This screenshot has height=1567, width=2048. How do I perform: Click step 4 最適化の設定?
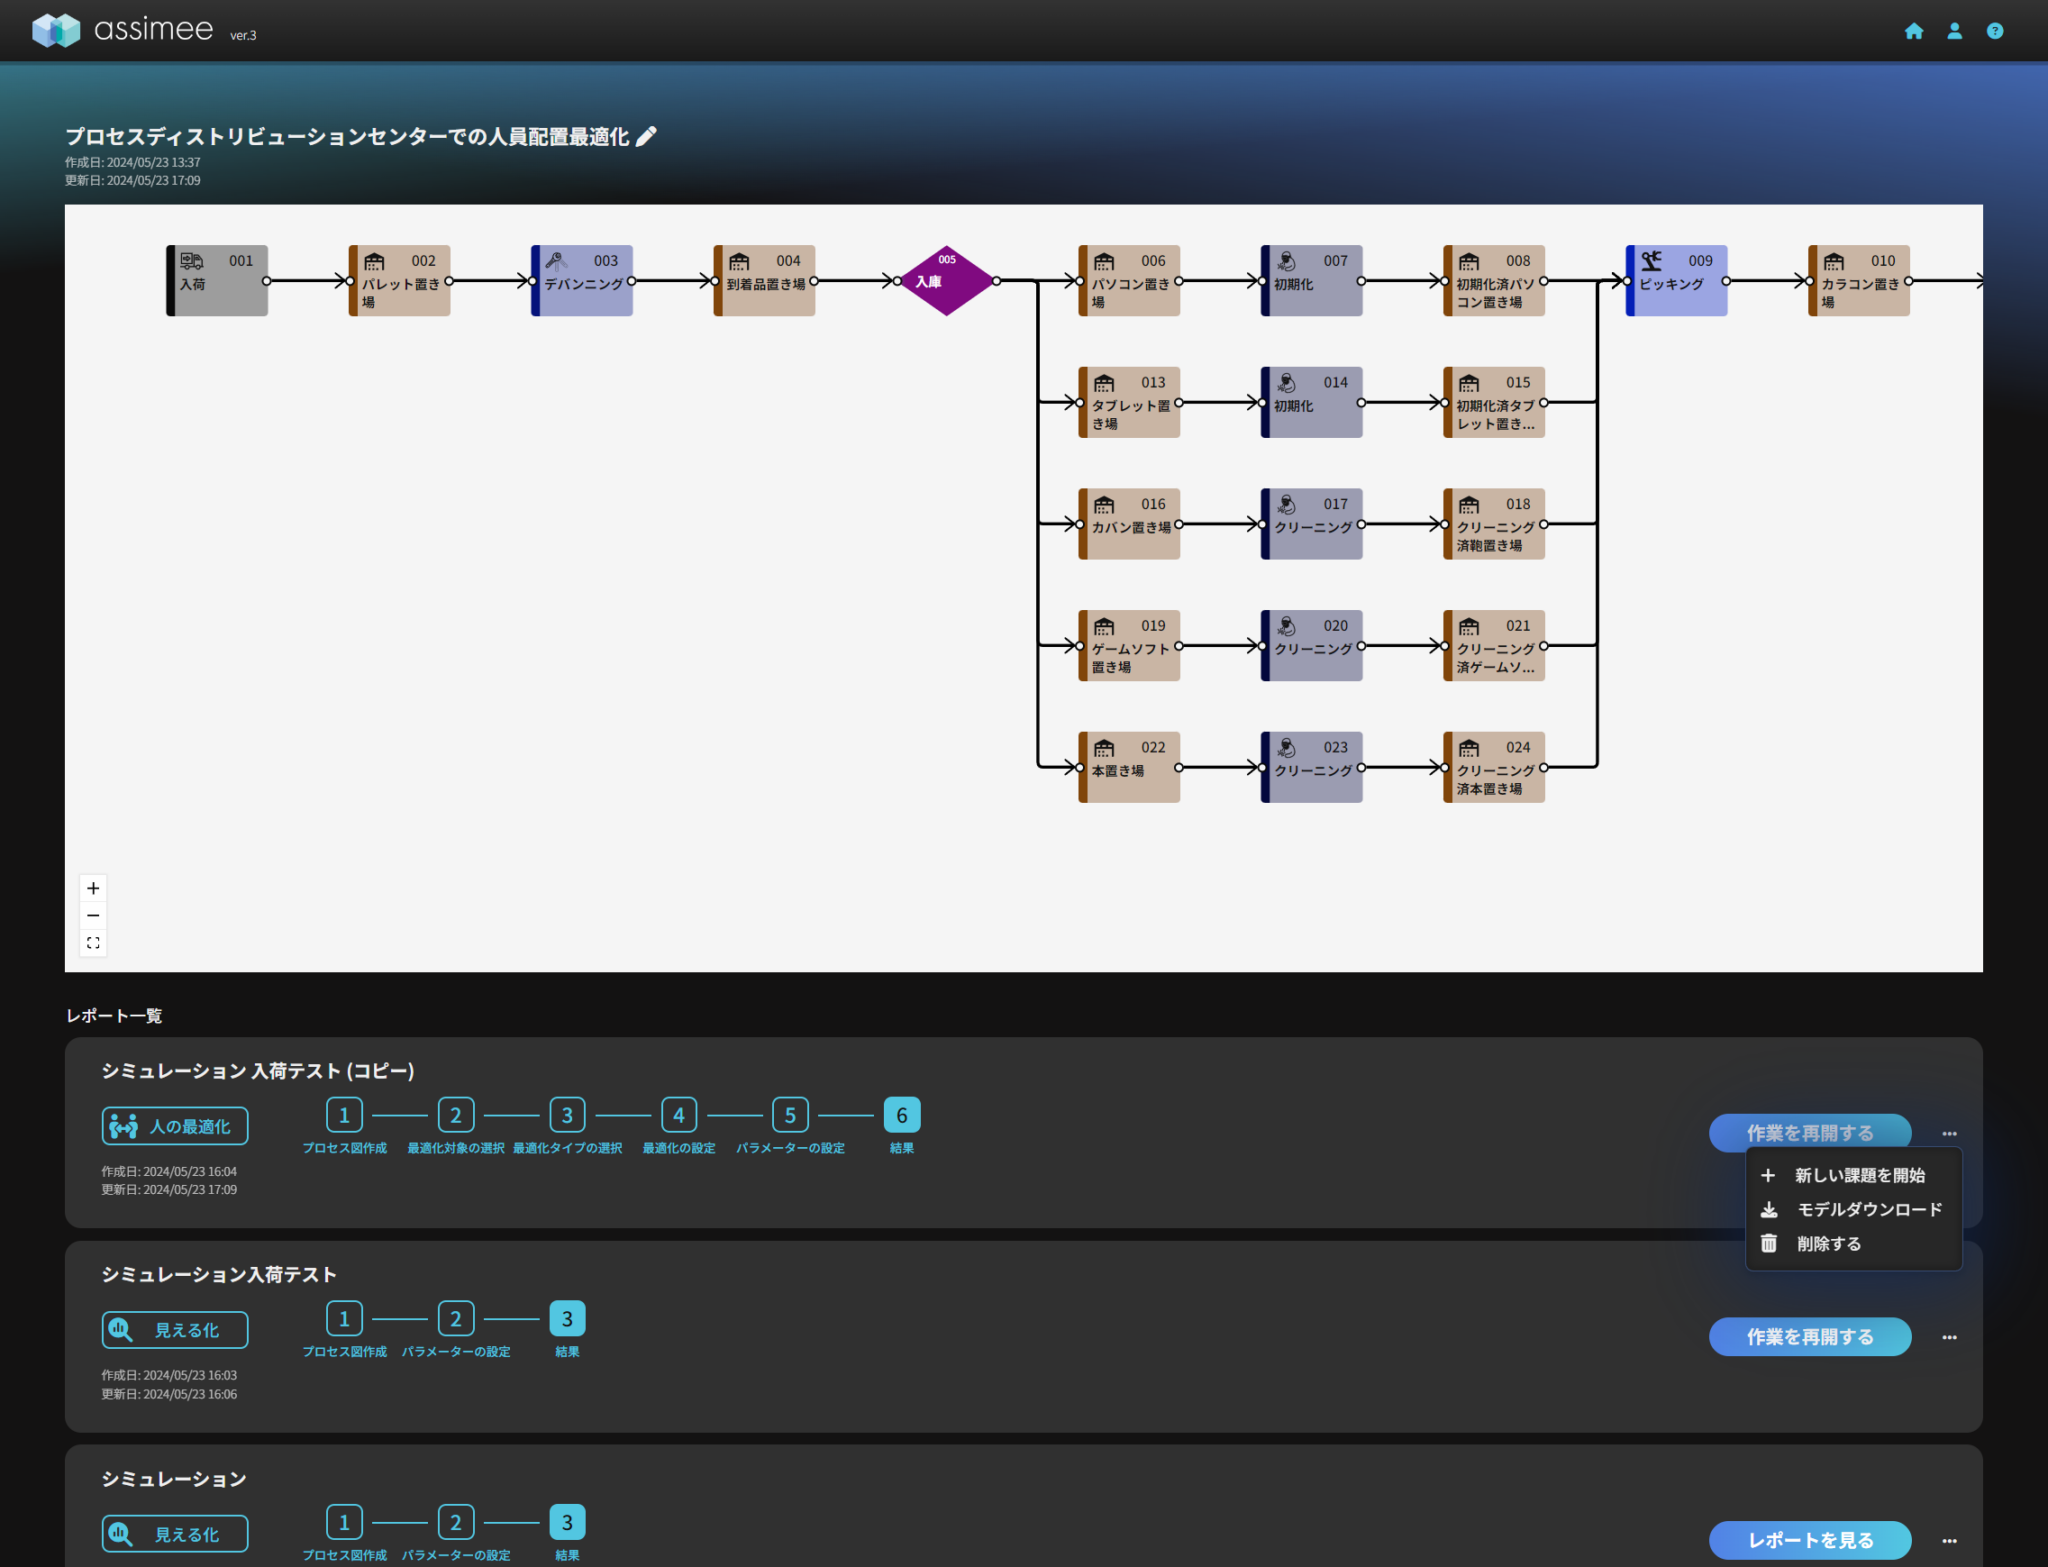pos(678,1115)
